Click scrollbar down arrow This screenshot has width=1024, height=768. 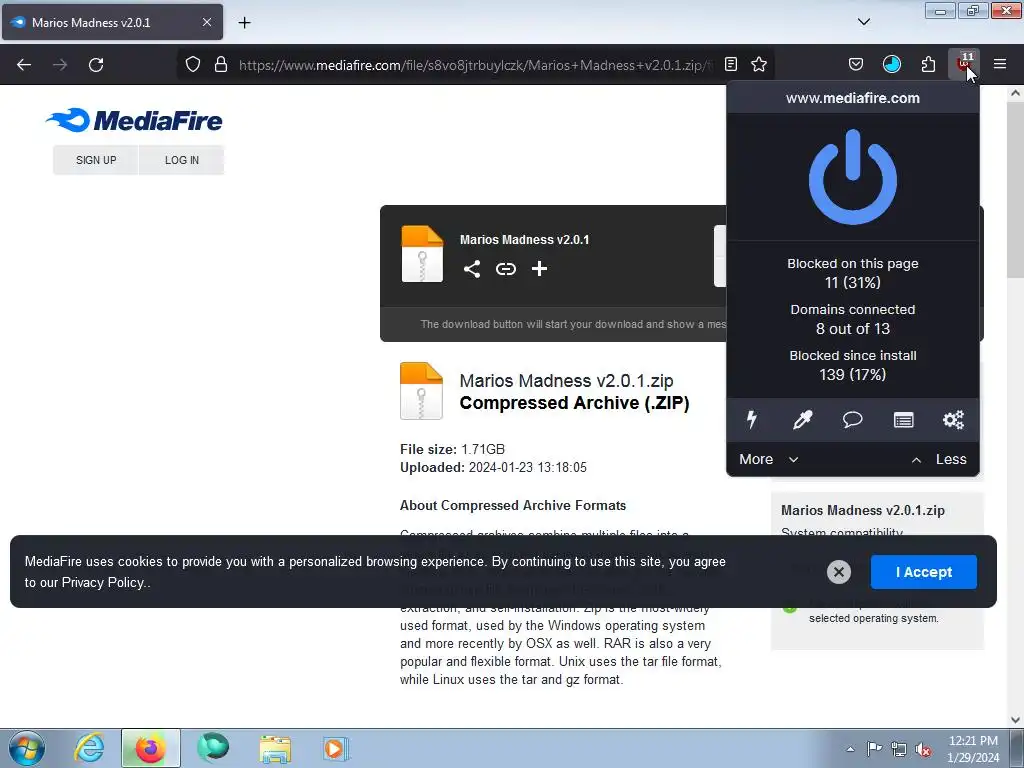[x=1015, y=720]
